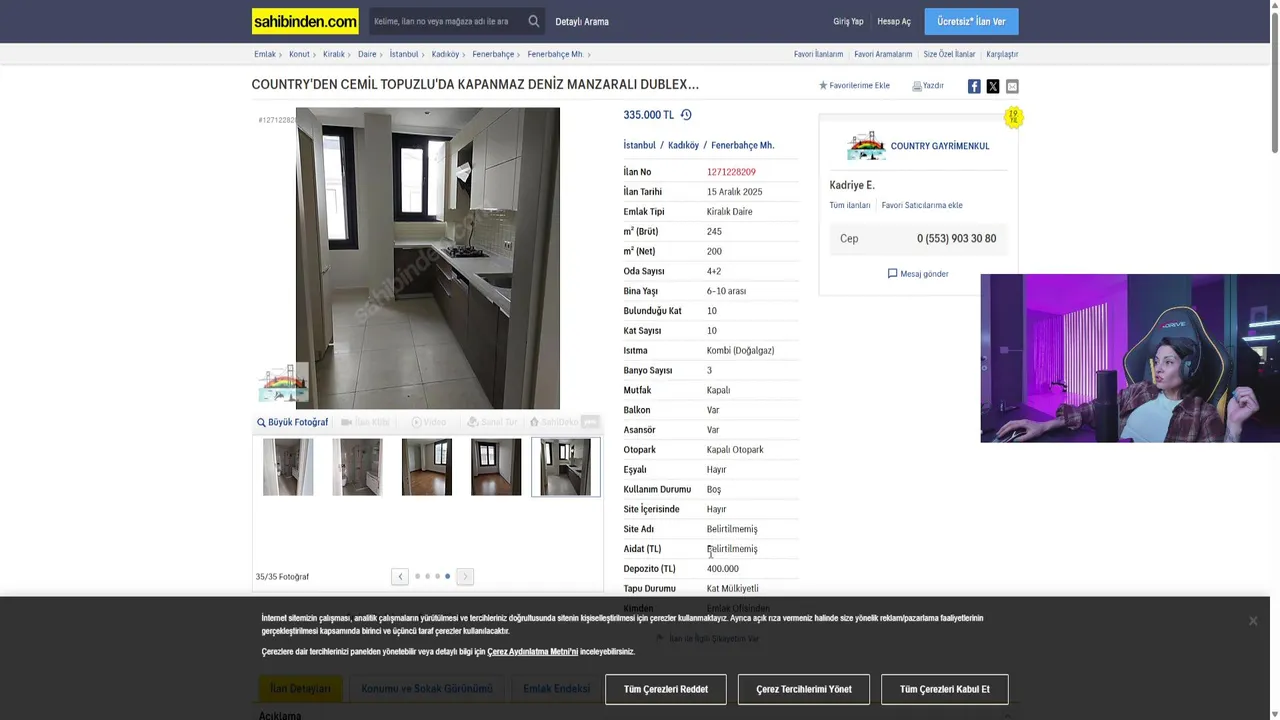Viewport: 1280px width, 720px height.
Task: Open COUNTRY GAYRİMENKUL store name link
Action: [x=940, y=146]
